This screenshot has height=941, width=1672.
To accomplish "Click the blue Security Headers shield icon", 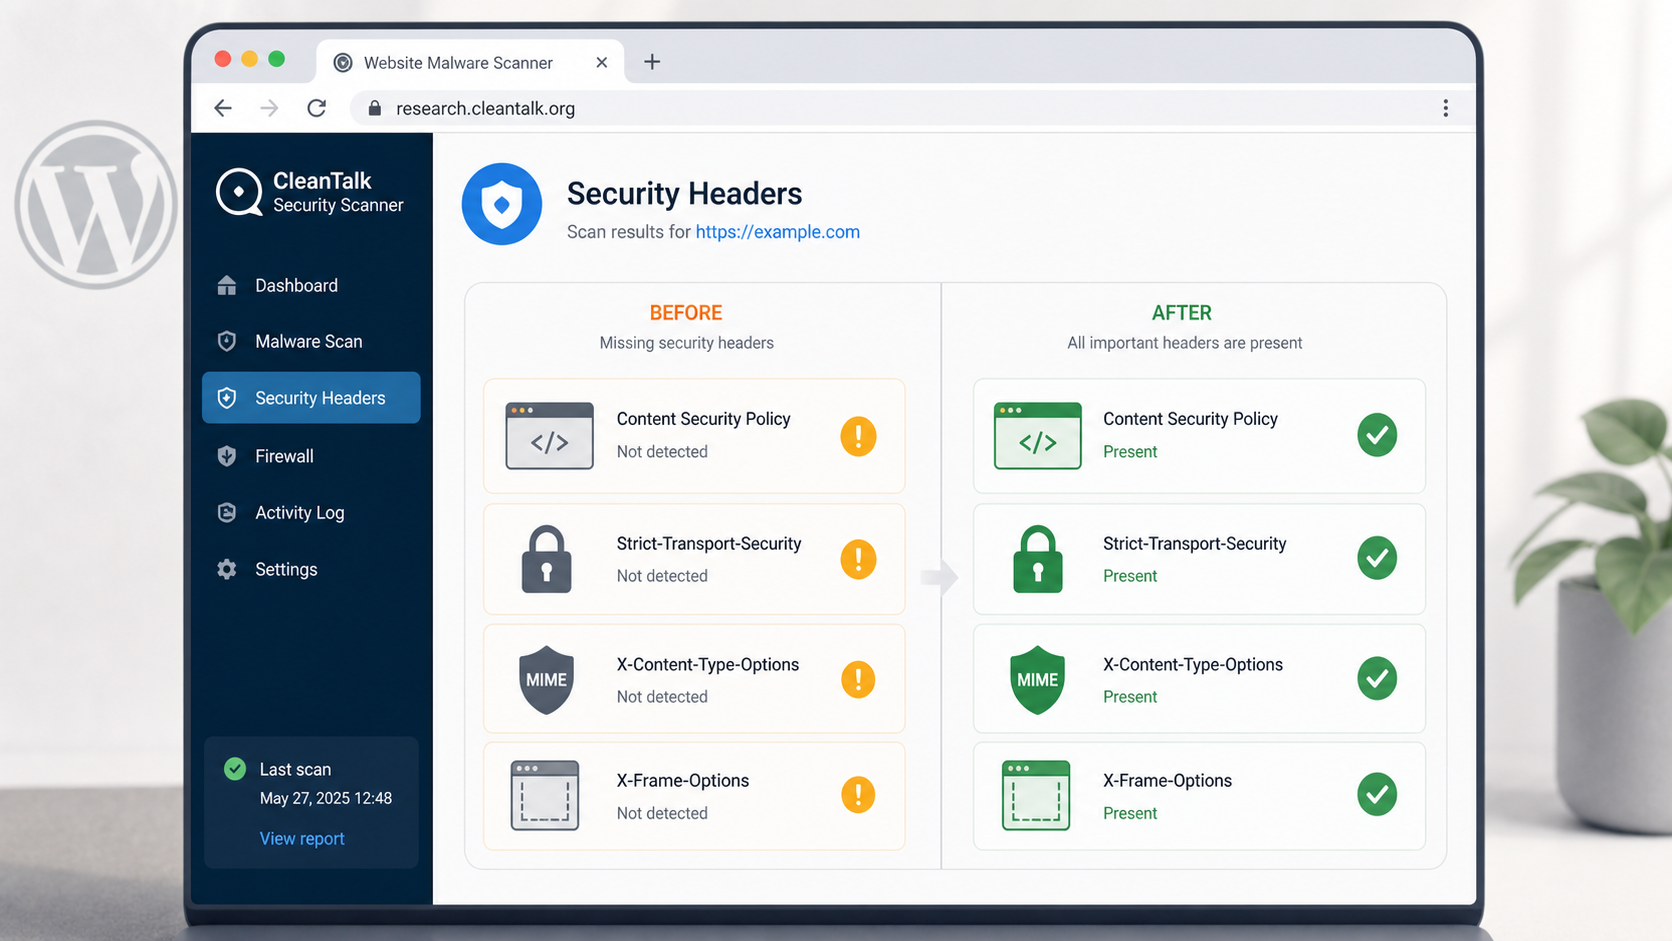I will (502, 204).
